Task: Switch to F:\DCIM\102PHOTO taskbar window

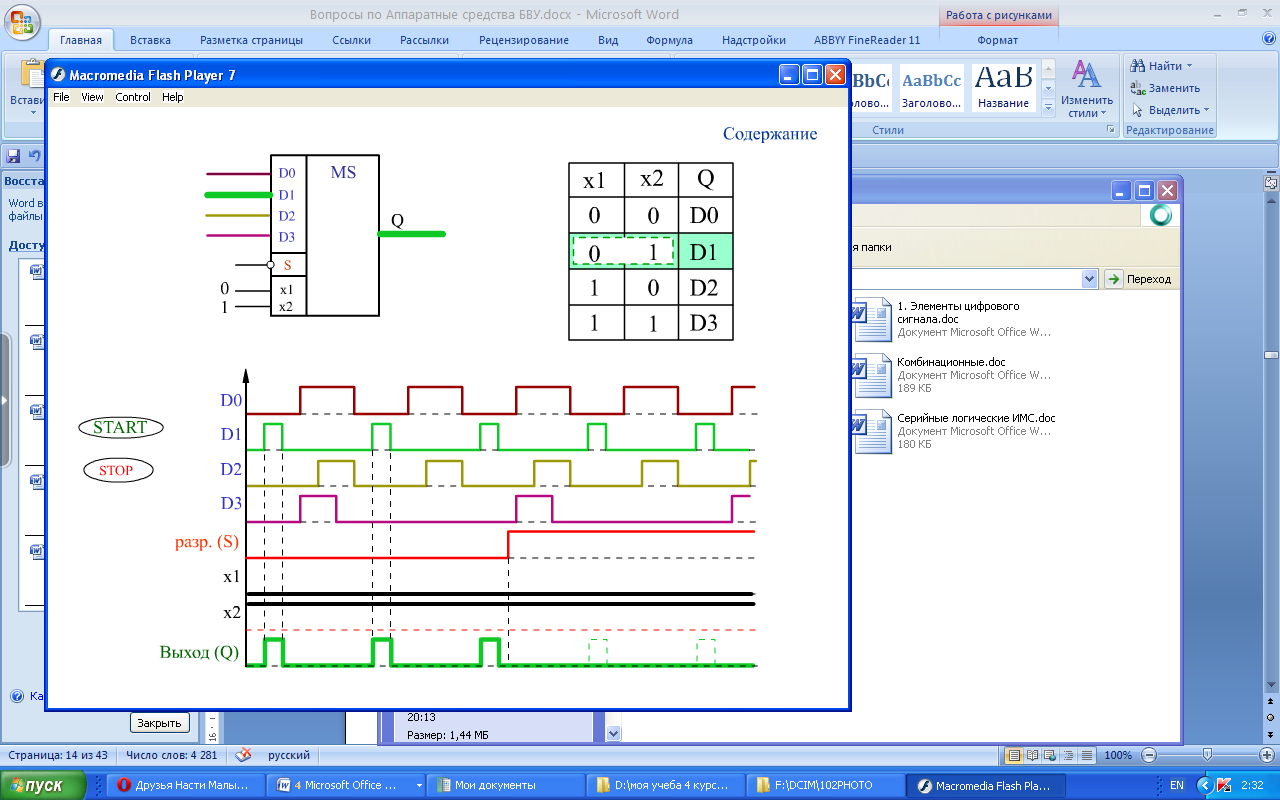Action: click(823, 785)
